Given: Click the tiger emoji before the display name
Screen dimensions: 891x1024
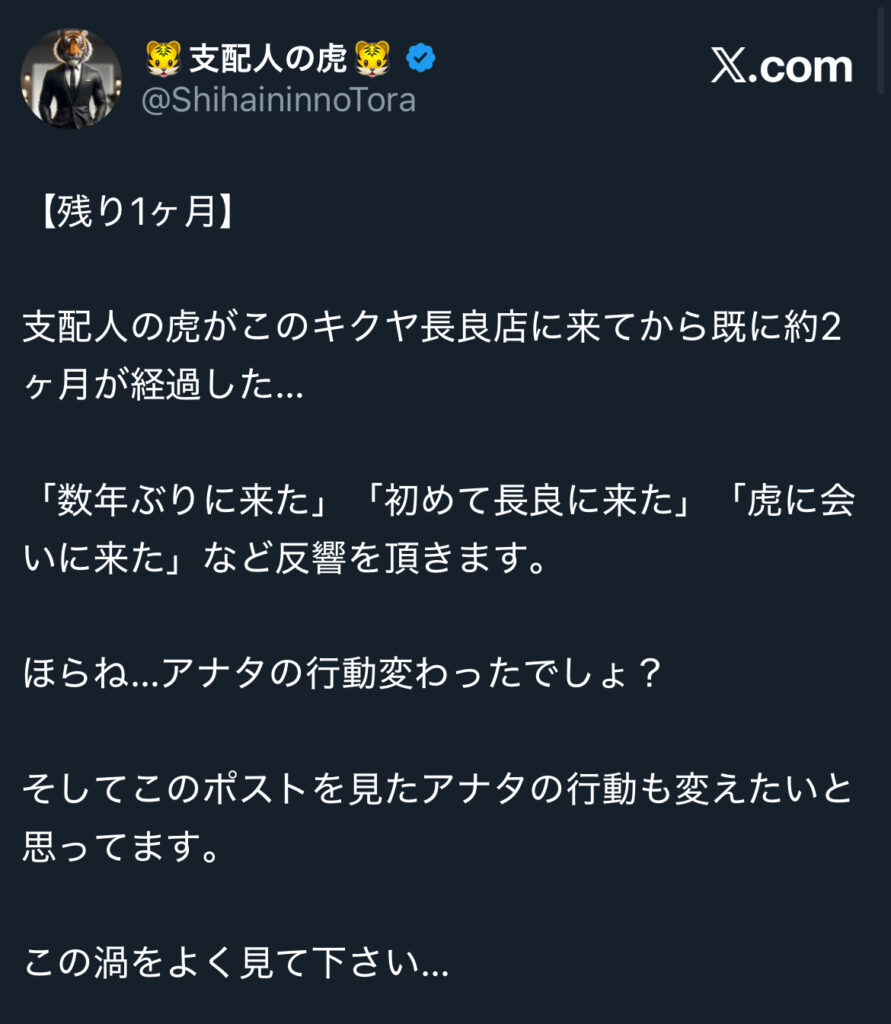Looking at the screenshot, I should [163, 60].
